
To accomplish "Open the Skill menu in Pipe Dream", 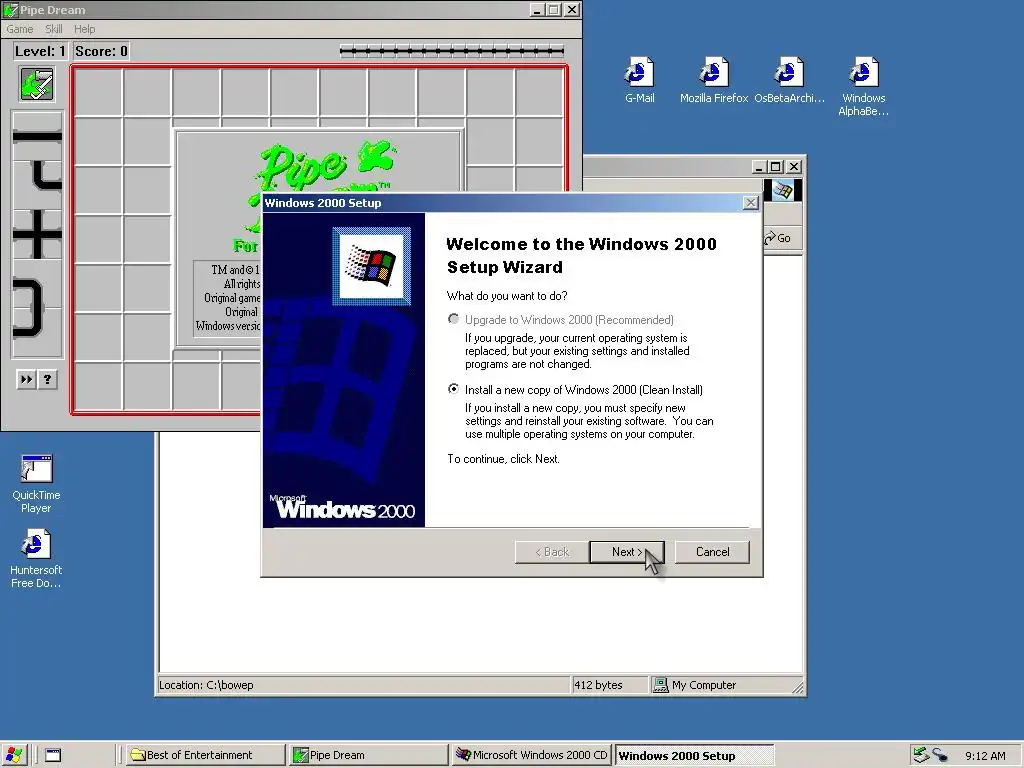I will (54, 29).
